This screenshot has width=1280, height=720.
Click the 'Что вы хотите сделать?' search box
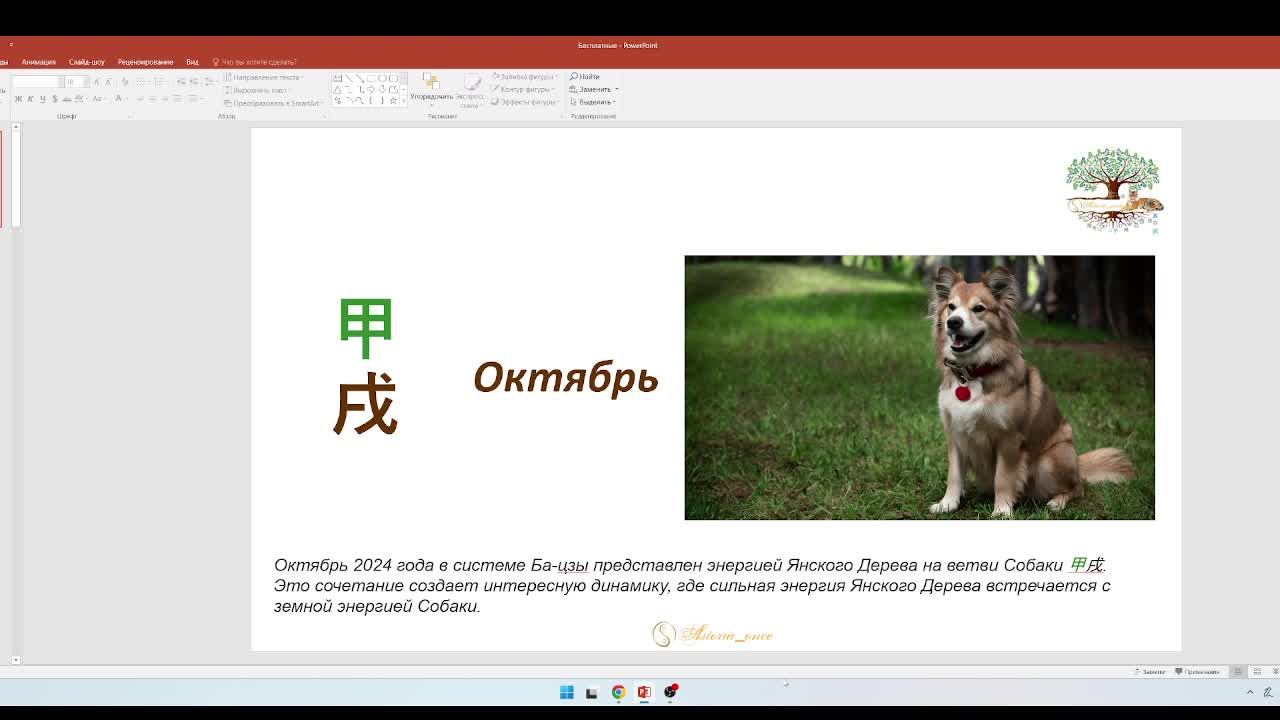[255, 62]
